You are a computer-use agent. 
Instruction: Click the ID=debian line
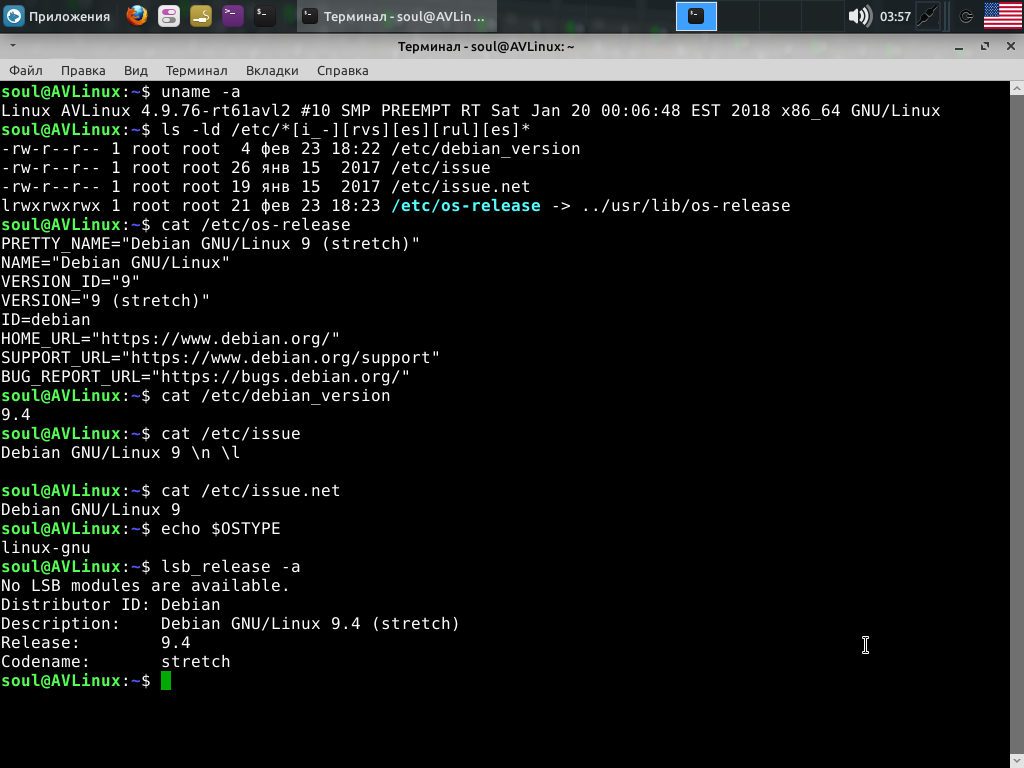pos(46,320)
